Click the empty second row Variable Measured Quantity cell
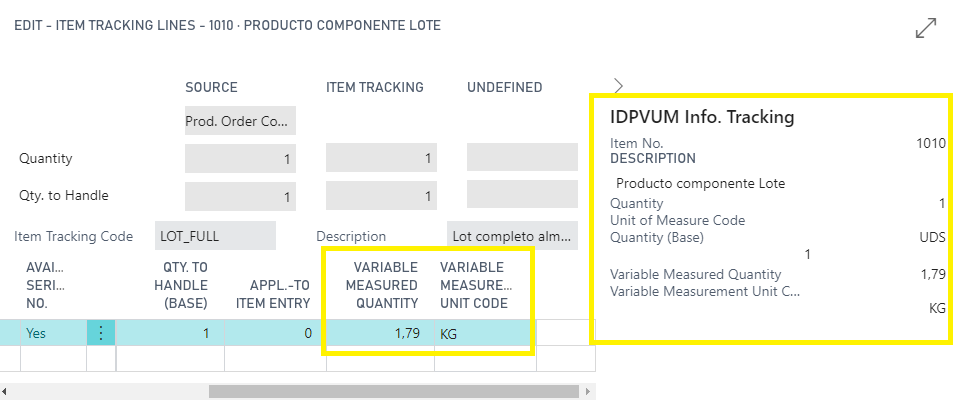The height and width of the screenshot is (416, 954). click(x=380, y=358)
